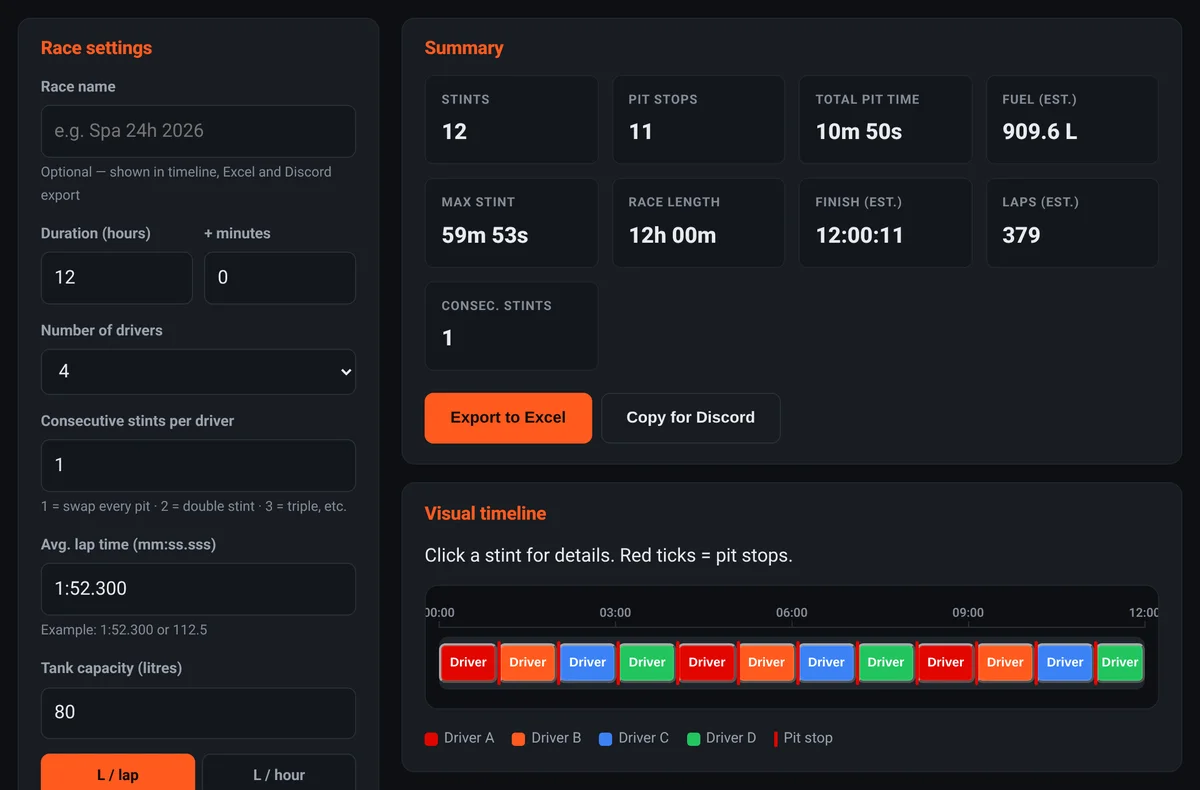
Task: Click Copy for Discord button
Action: coord(691,418)
